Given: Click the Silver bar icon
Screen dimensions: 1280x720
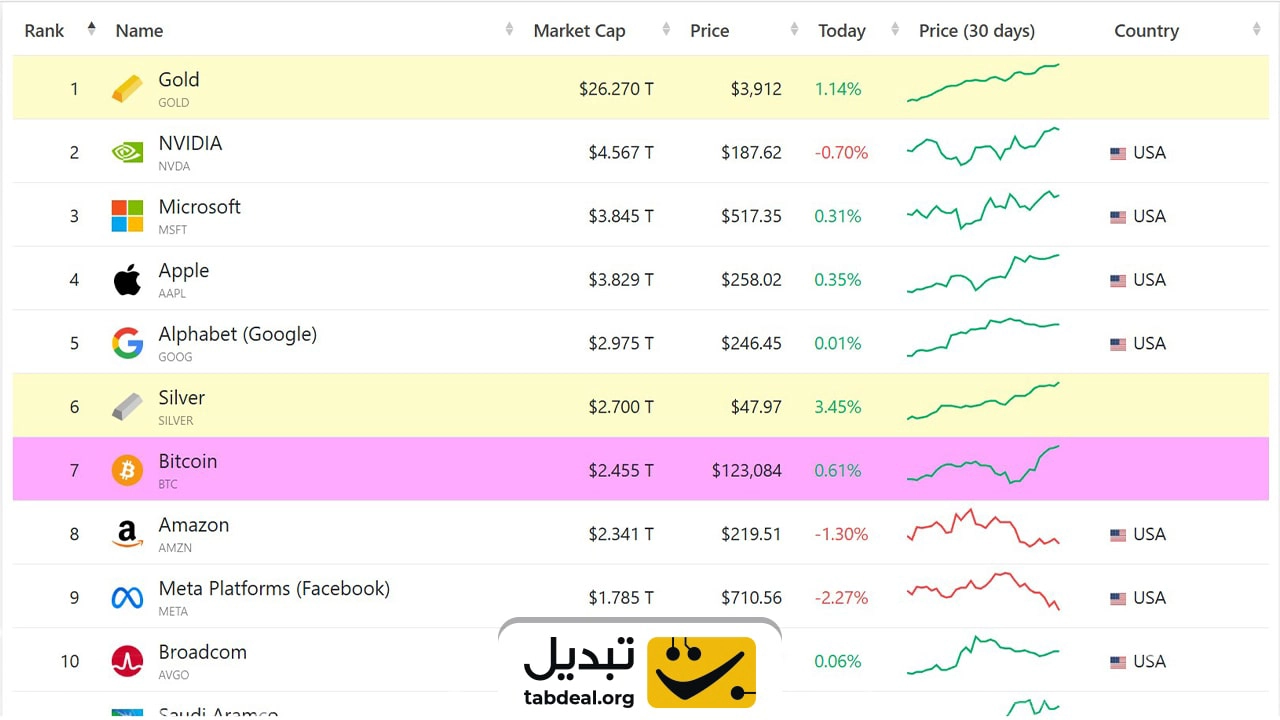Looking at the screenshot, I should [x=127, y=407].
